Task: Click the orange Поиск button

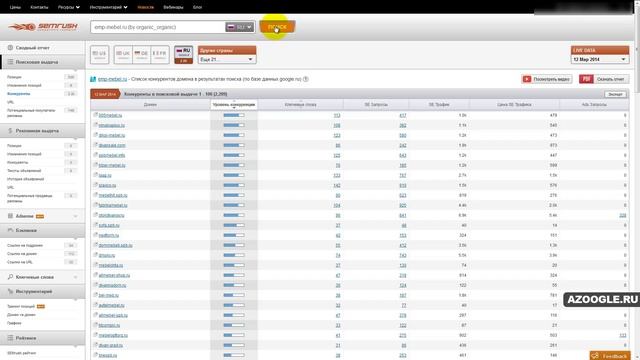Action: [277, 27]
